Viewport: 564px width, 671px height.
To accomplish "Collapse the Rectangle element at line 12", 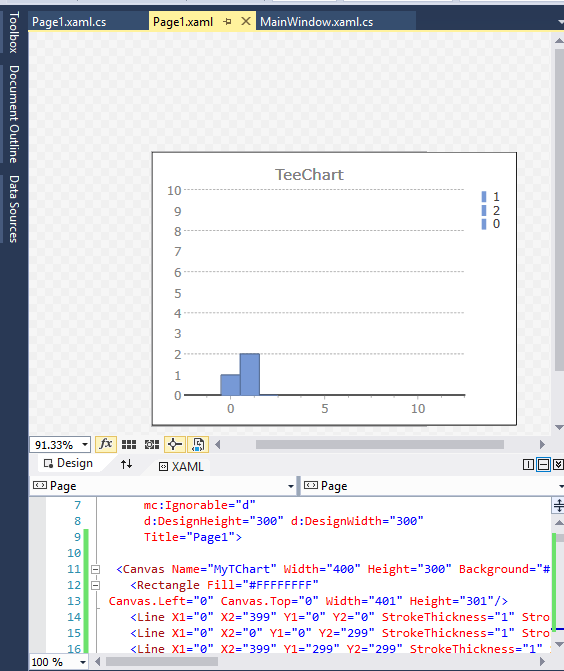I will coord(95,585).
